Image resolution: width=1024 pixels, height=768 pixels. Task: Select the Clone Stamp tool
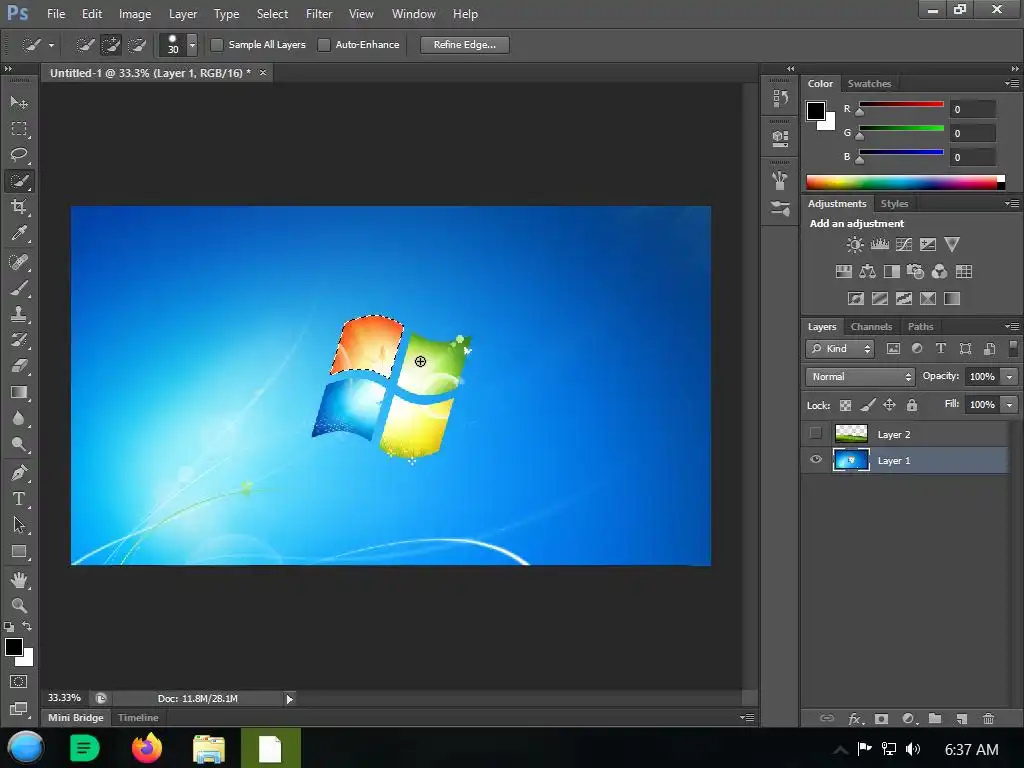click(19, 314)
